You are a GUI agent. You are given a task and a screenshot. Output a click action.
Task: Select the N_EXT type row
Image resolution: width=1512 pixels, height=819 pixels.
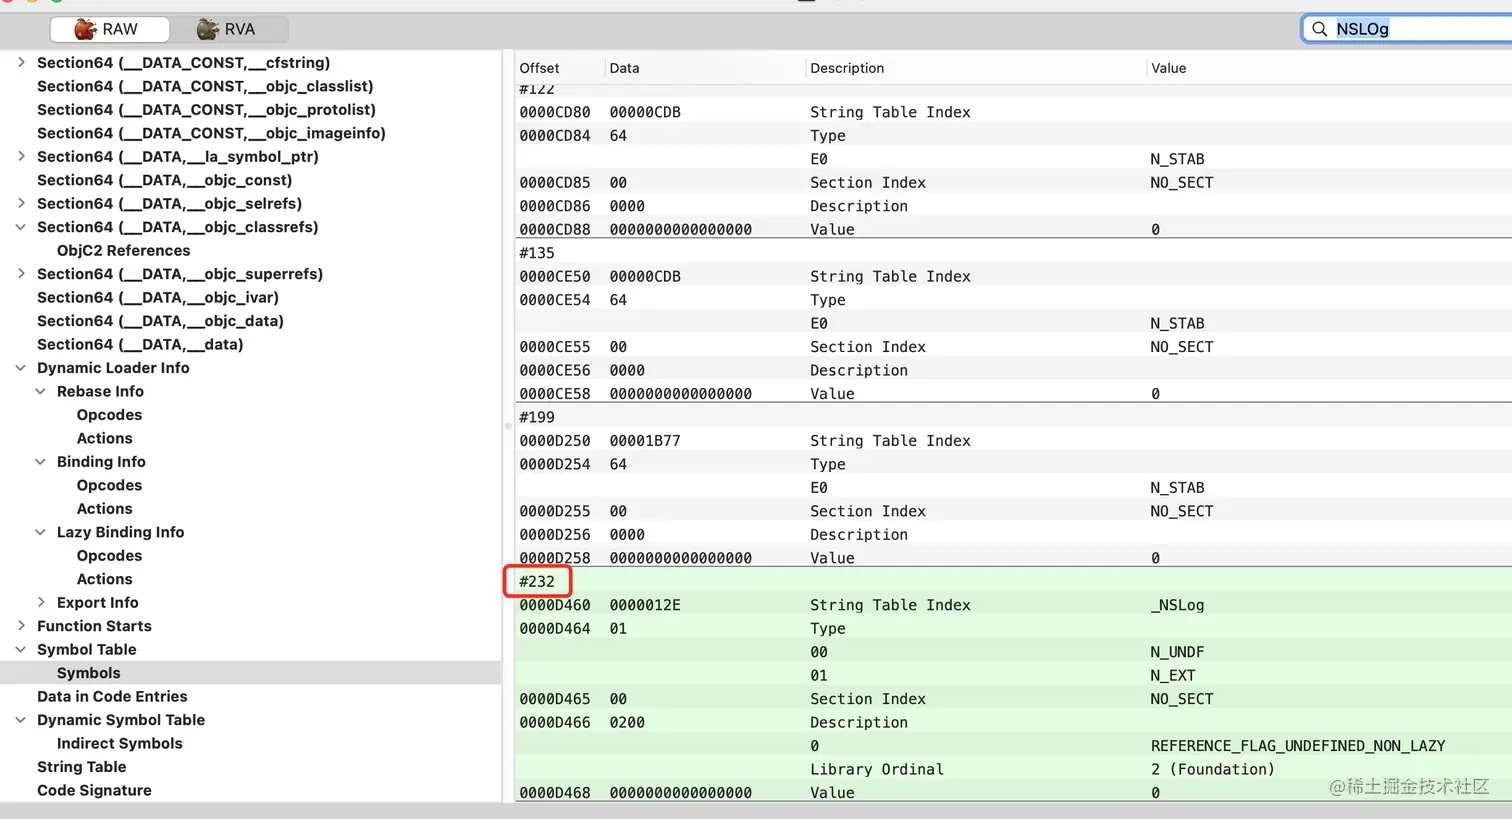(1013, 675)
